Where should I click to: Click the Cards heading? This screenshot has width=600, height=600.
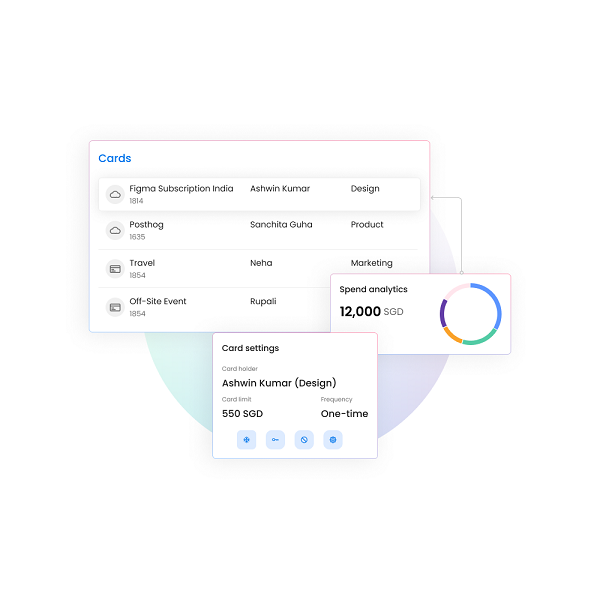(115, 158)
